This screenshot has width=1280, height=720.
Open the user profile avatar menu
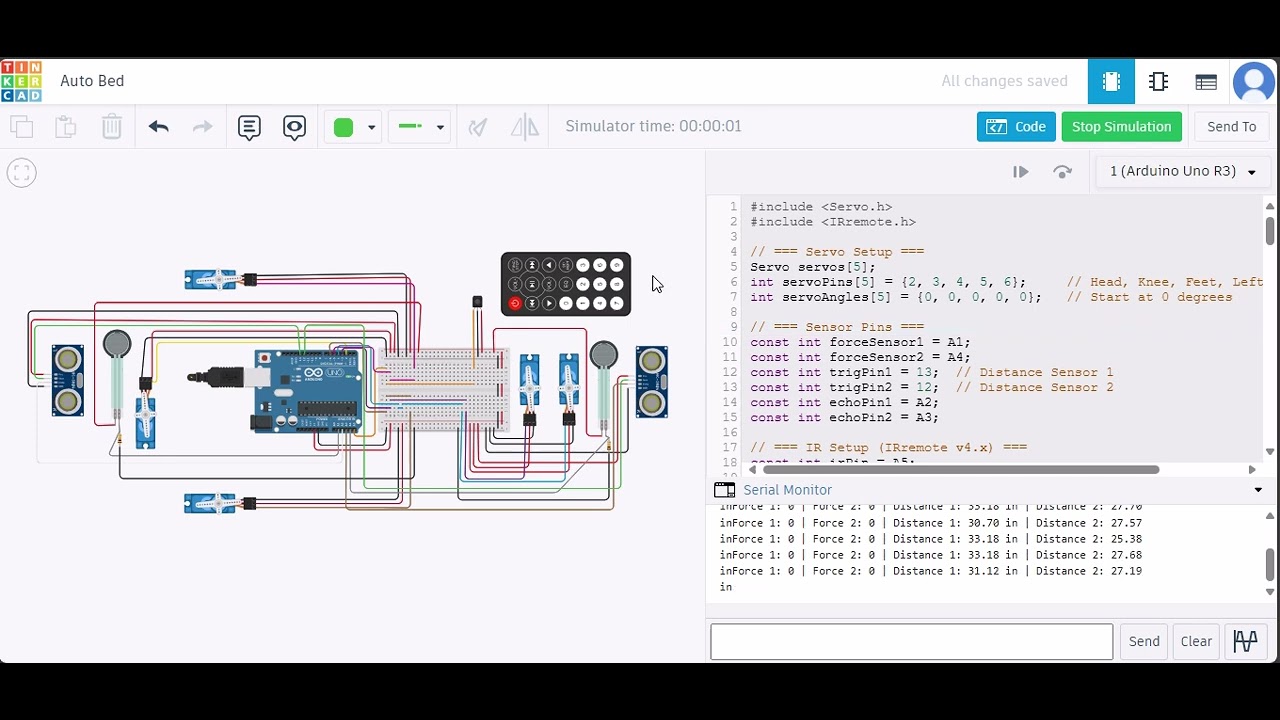(1254, 82)
